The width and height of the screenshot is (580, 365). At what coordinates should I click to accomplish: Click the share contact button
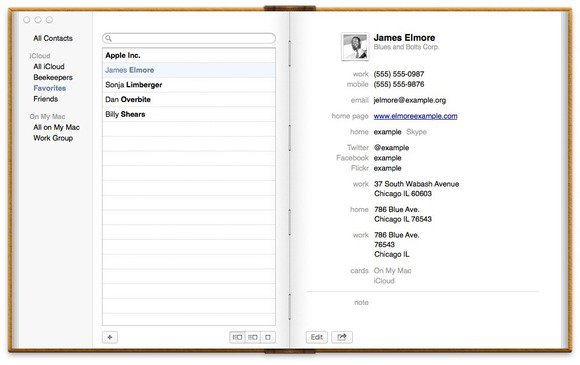(342, 337)
